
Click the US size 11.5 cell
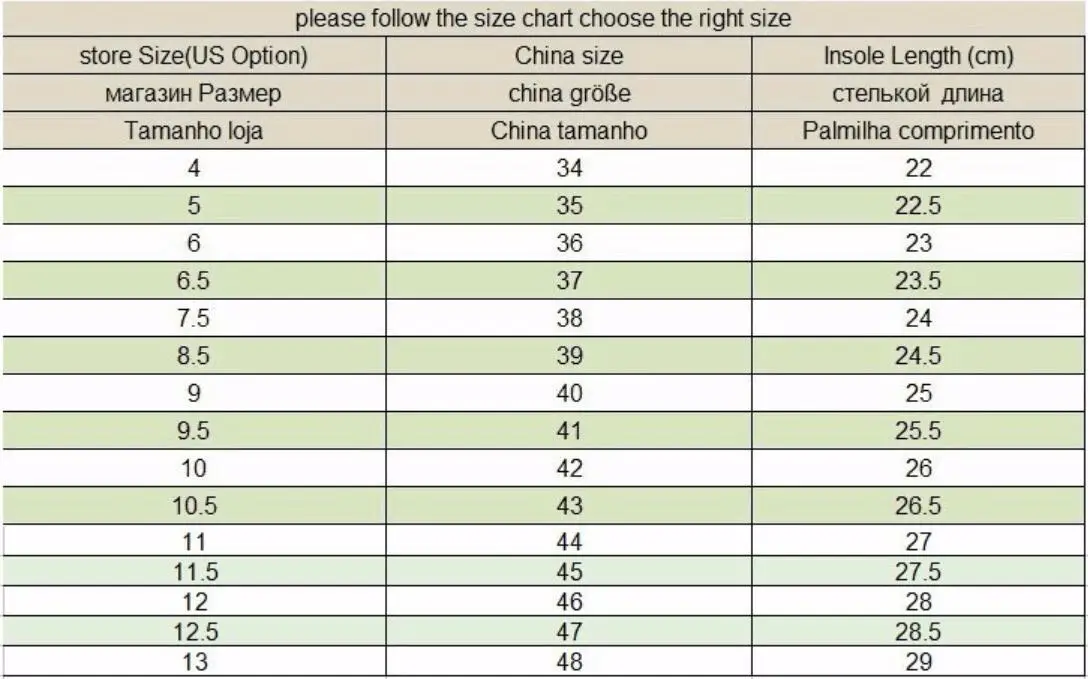[194, 571]
